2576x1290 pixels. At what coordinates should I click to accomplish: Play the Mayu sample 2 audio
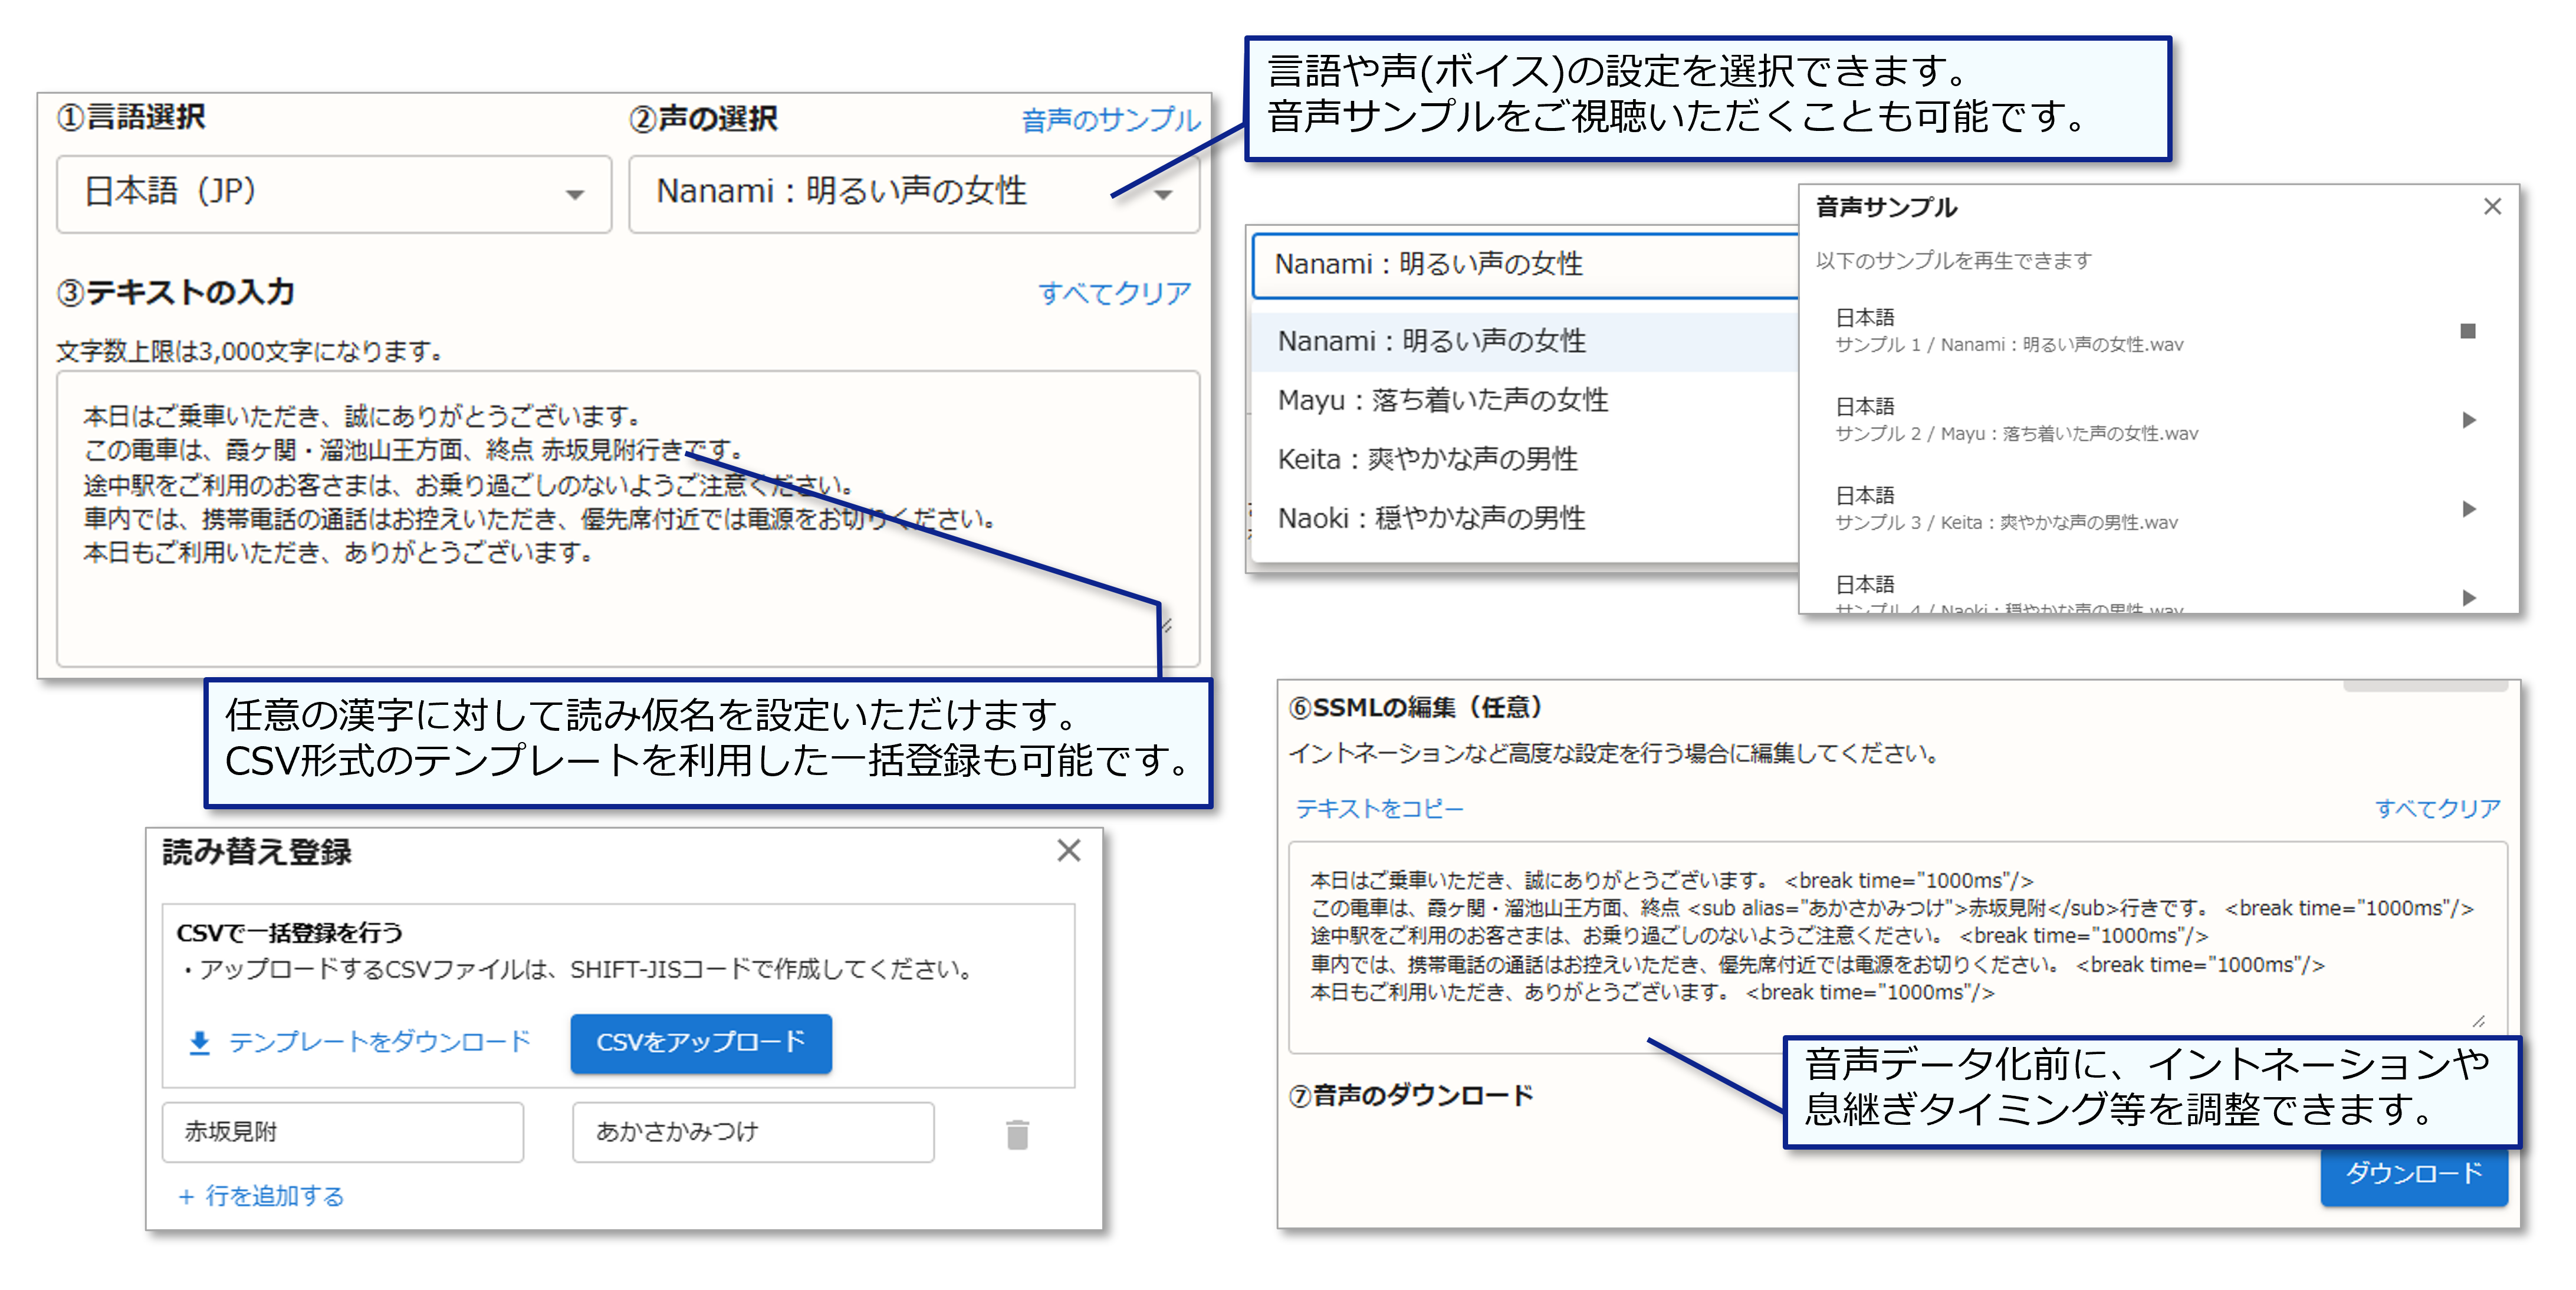[2468, 420]
